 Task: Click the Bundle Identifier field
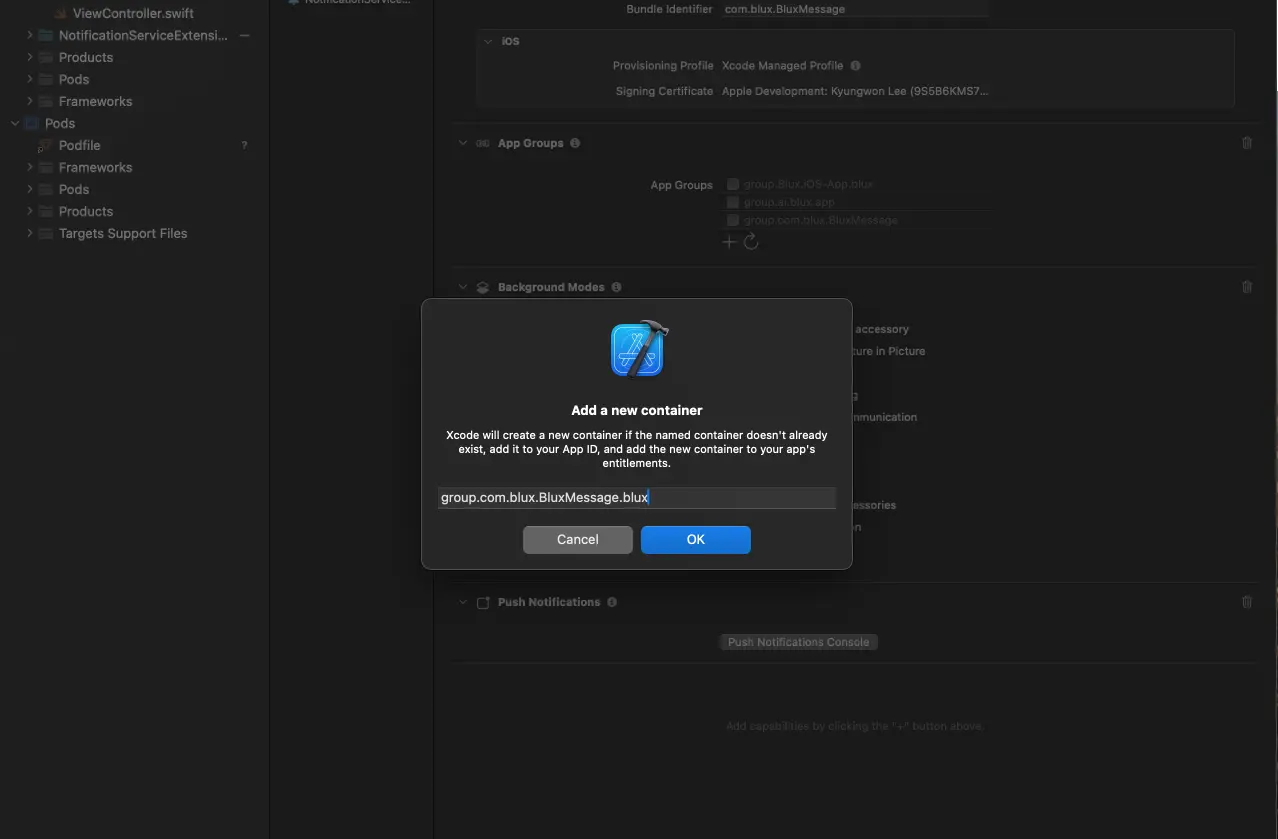[855, 9]
